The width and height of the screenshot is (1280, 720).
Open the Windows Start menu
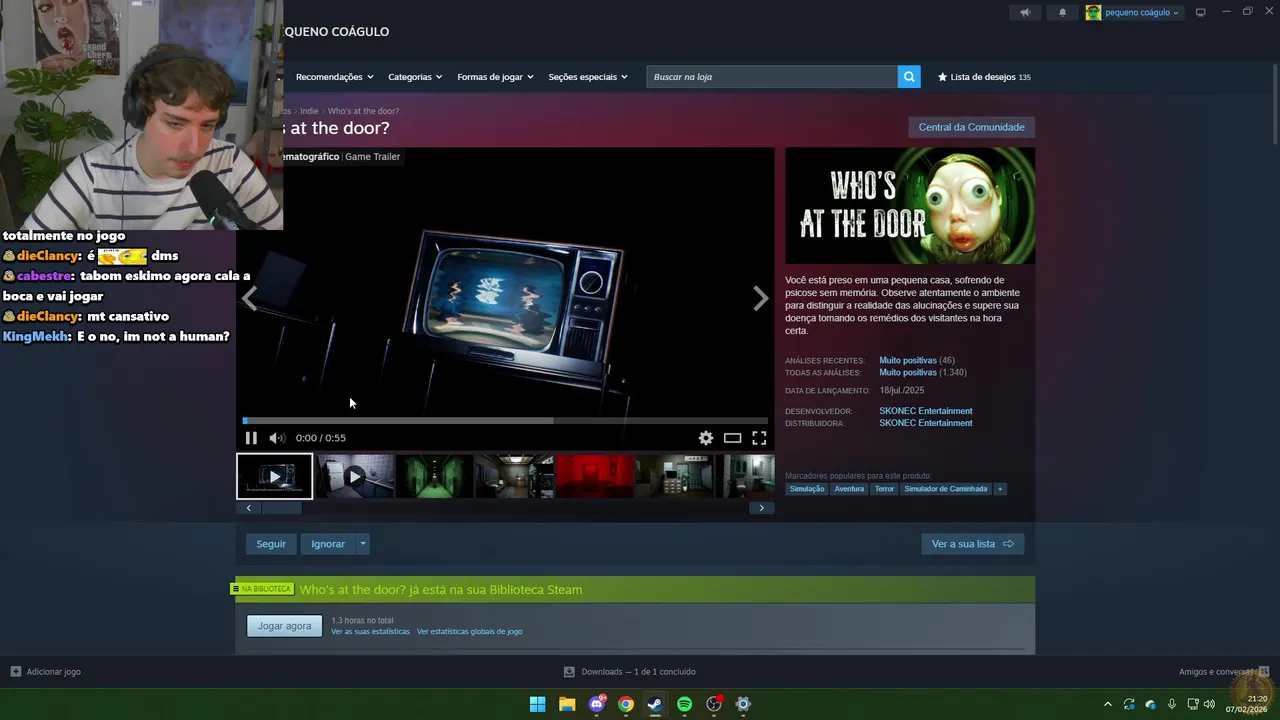pyautogui.click(x=537, y=704)
